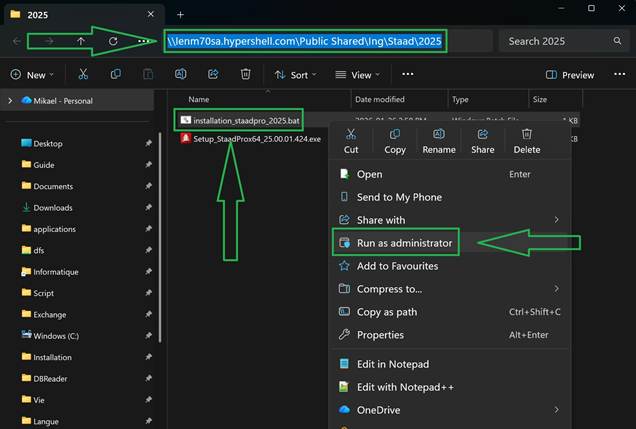Click the sidebar vertical scrollbar
Image resolution: width=636 pixels, height=429 pixels.
(x=160, y=238)
